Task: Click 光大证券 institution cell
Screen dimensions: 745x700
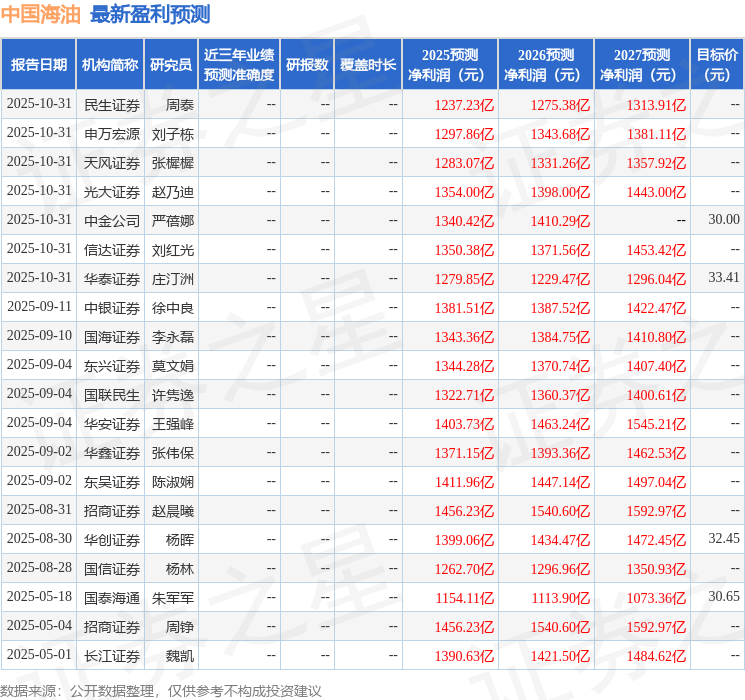Action: pyautogui.click(x=112, y=192)
